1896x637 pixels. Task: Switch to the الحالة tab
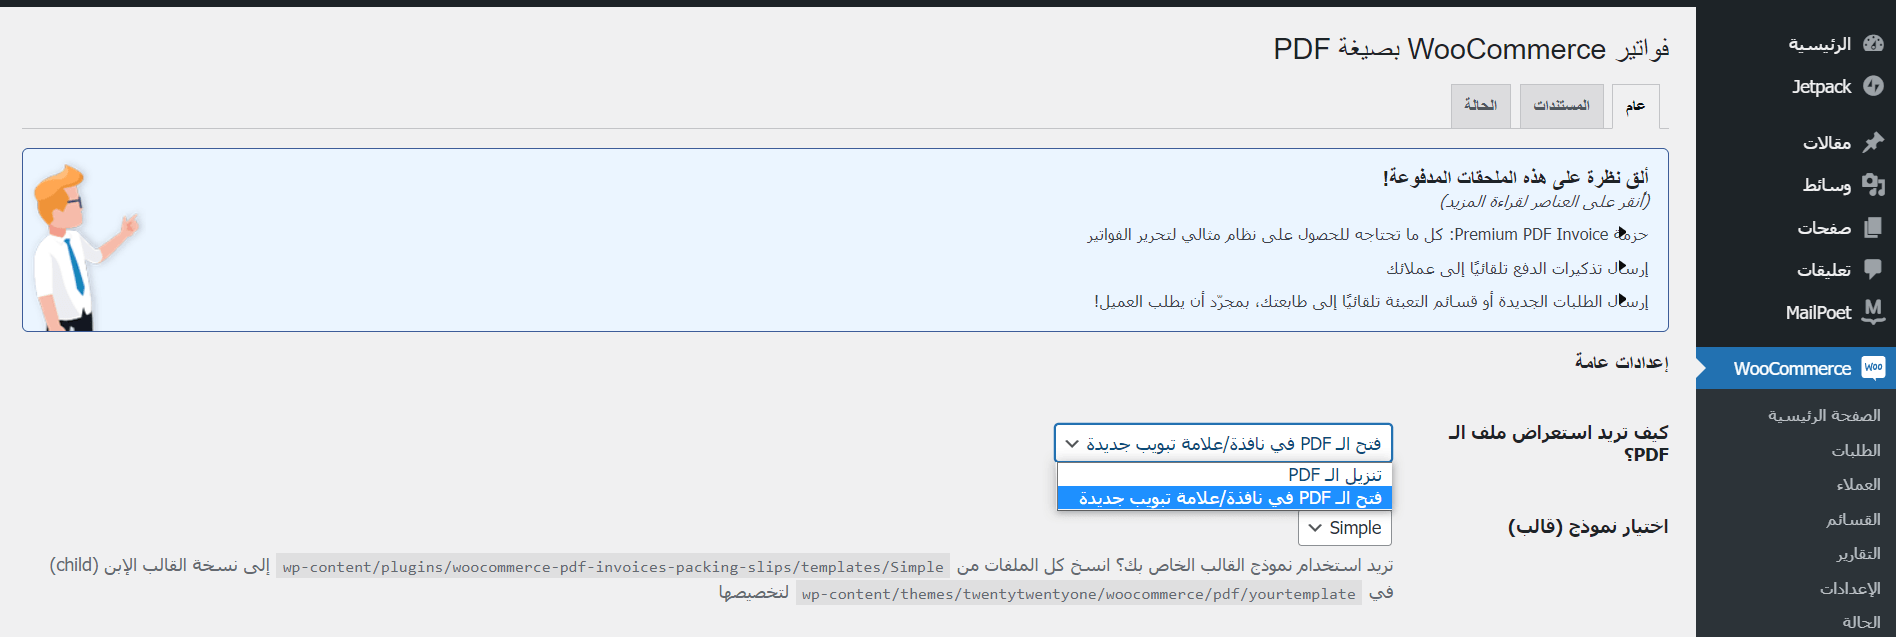point(1481,105)
